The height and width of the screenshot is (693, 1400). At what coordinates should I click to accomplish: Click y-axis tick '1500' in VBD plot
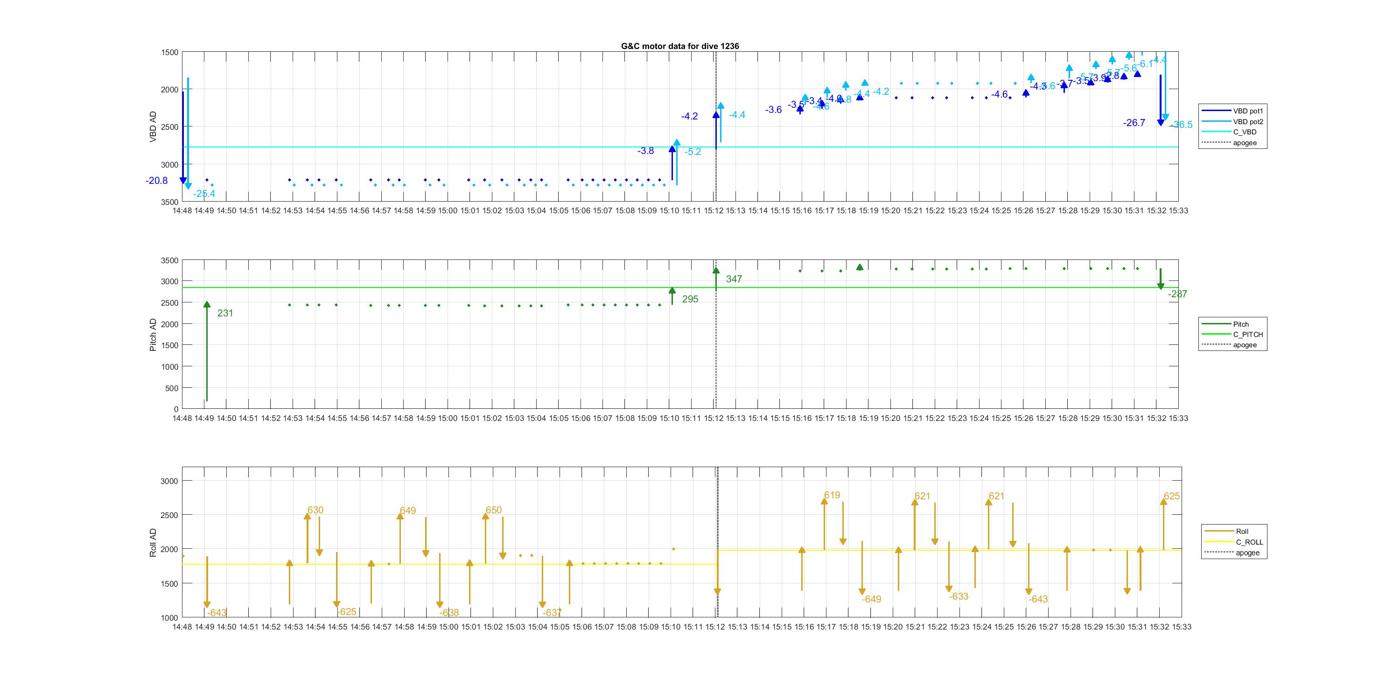(169, 52)
